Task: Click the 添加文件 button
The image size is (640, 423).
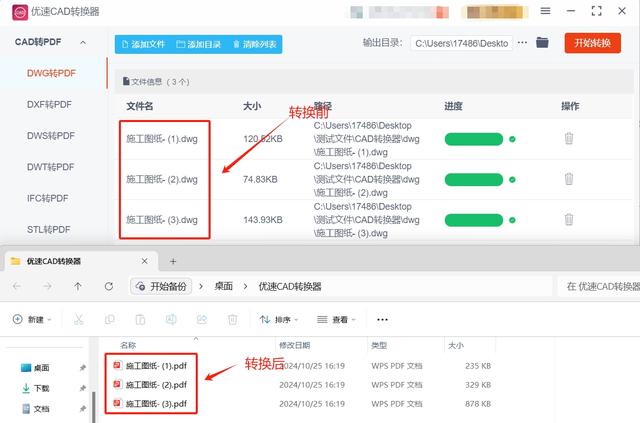Action: point(143,44)
